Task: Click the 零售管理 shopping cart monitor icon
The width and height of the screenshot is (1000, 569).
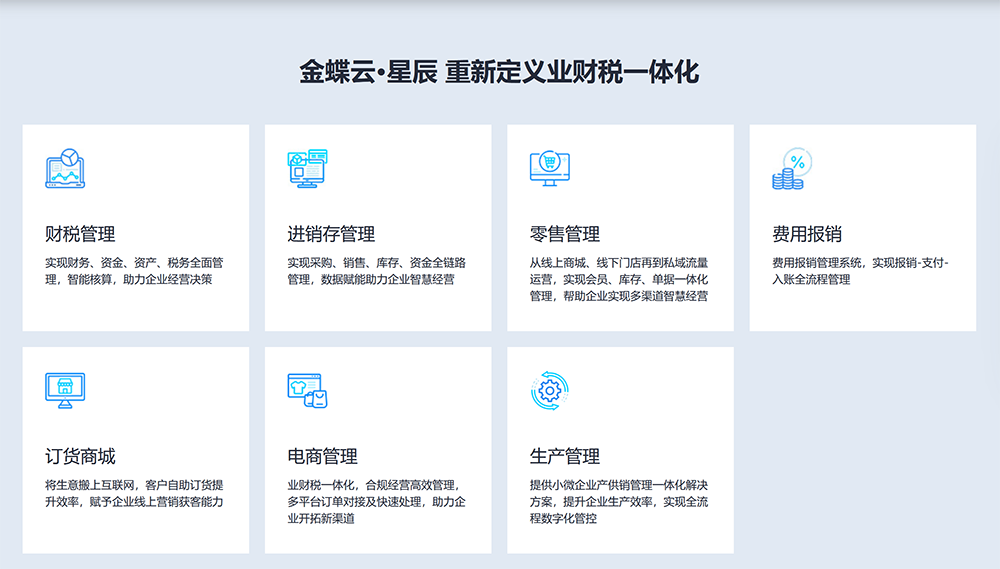Action: coord(550,168)
